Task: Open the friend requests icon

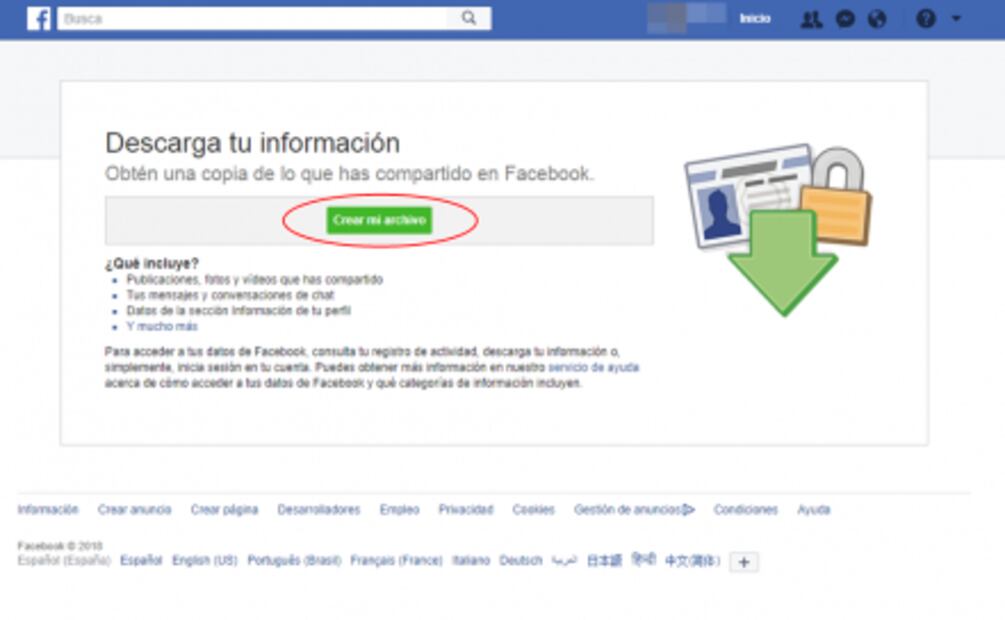Action: click(x=811, y=19)
